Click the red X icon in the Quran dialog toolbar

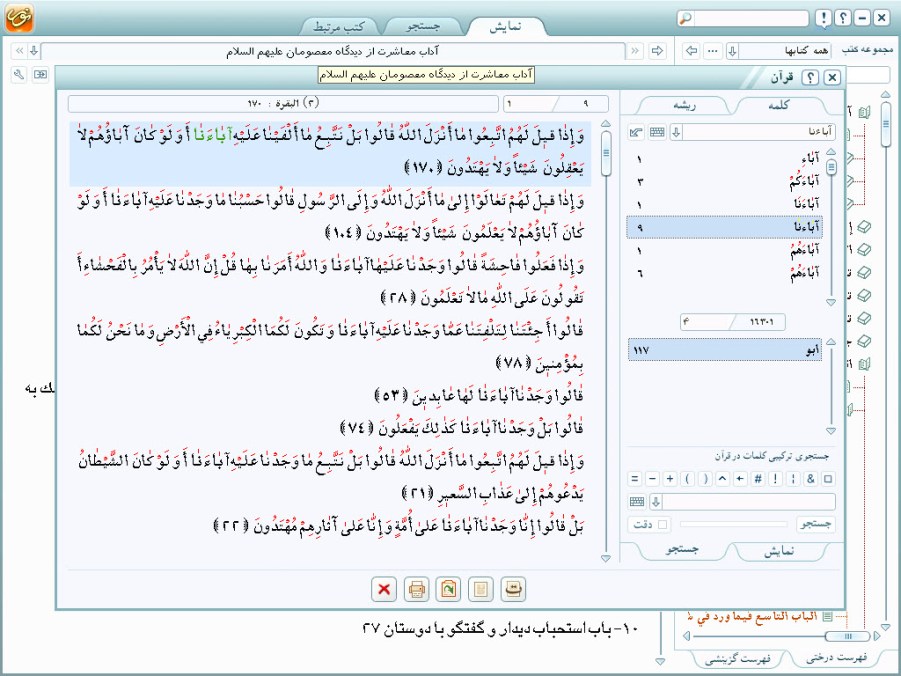(x=384, y=589)
